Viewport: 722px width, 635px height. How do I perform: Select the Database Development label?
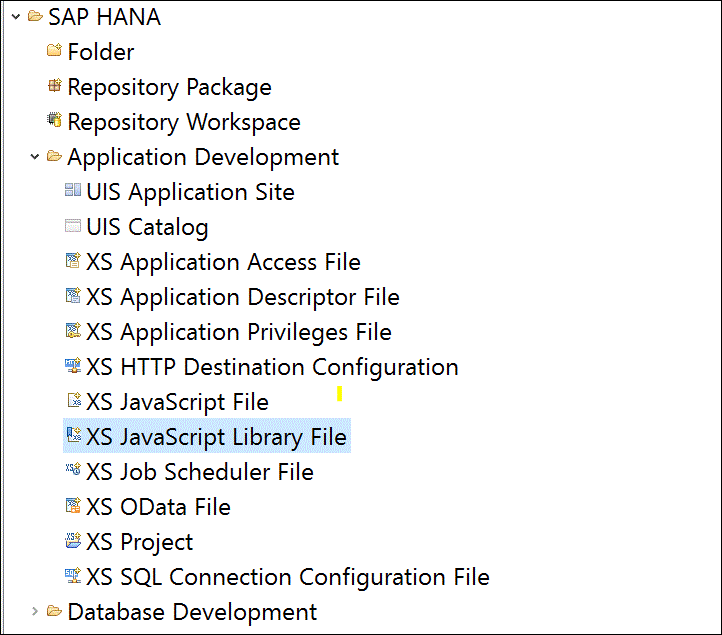[x=192, y=612]
